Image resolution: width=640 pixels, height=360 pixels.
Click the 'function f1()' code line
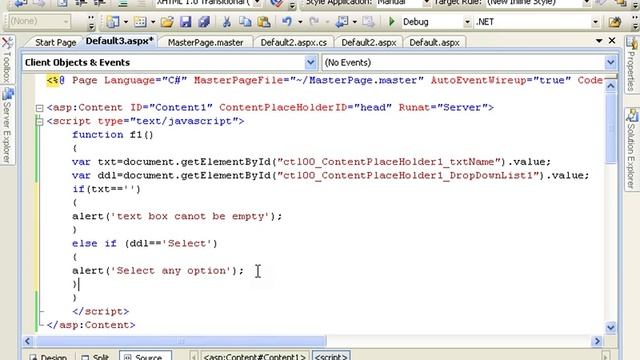(113, 135)
